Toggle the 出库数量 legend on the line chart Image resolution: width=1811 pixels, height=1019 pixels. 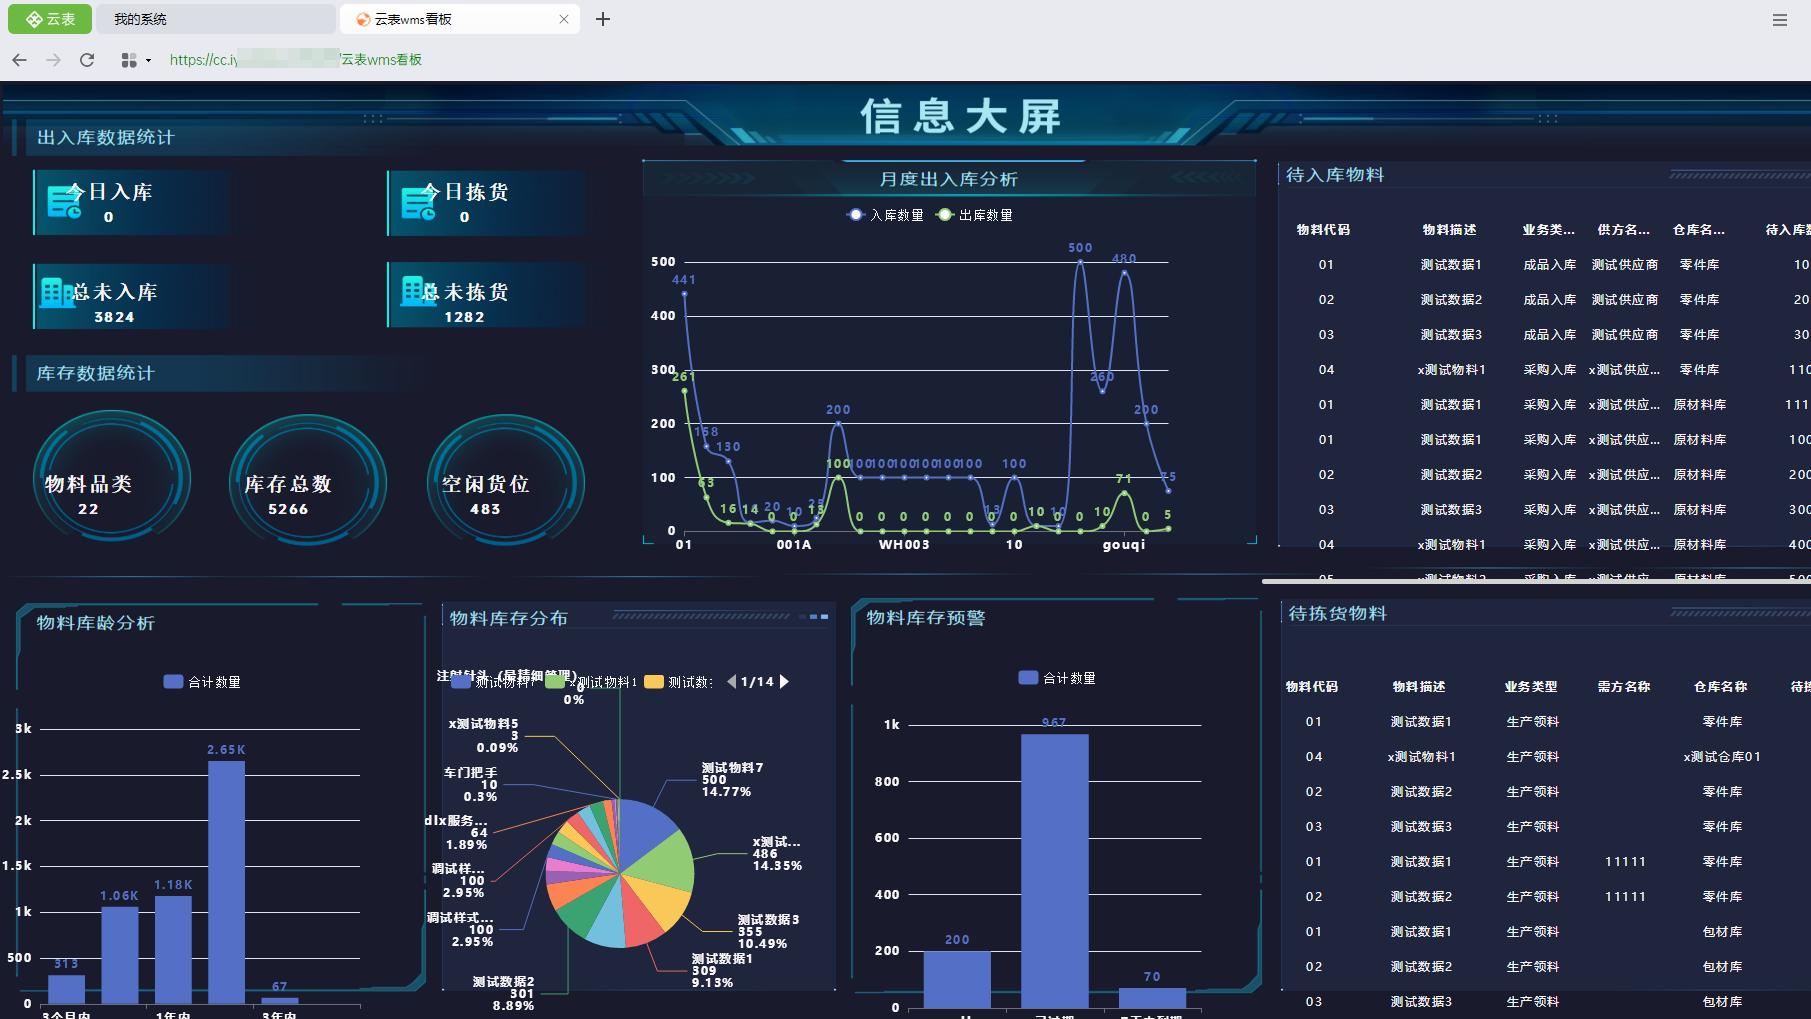point(974,214)
